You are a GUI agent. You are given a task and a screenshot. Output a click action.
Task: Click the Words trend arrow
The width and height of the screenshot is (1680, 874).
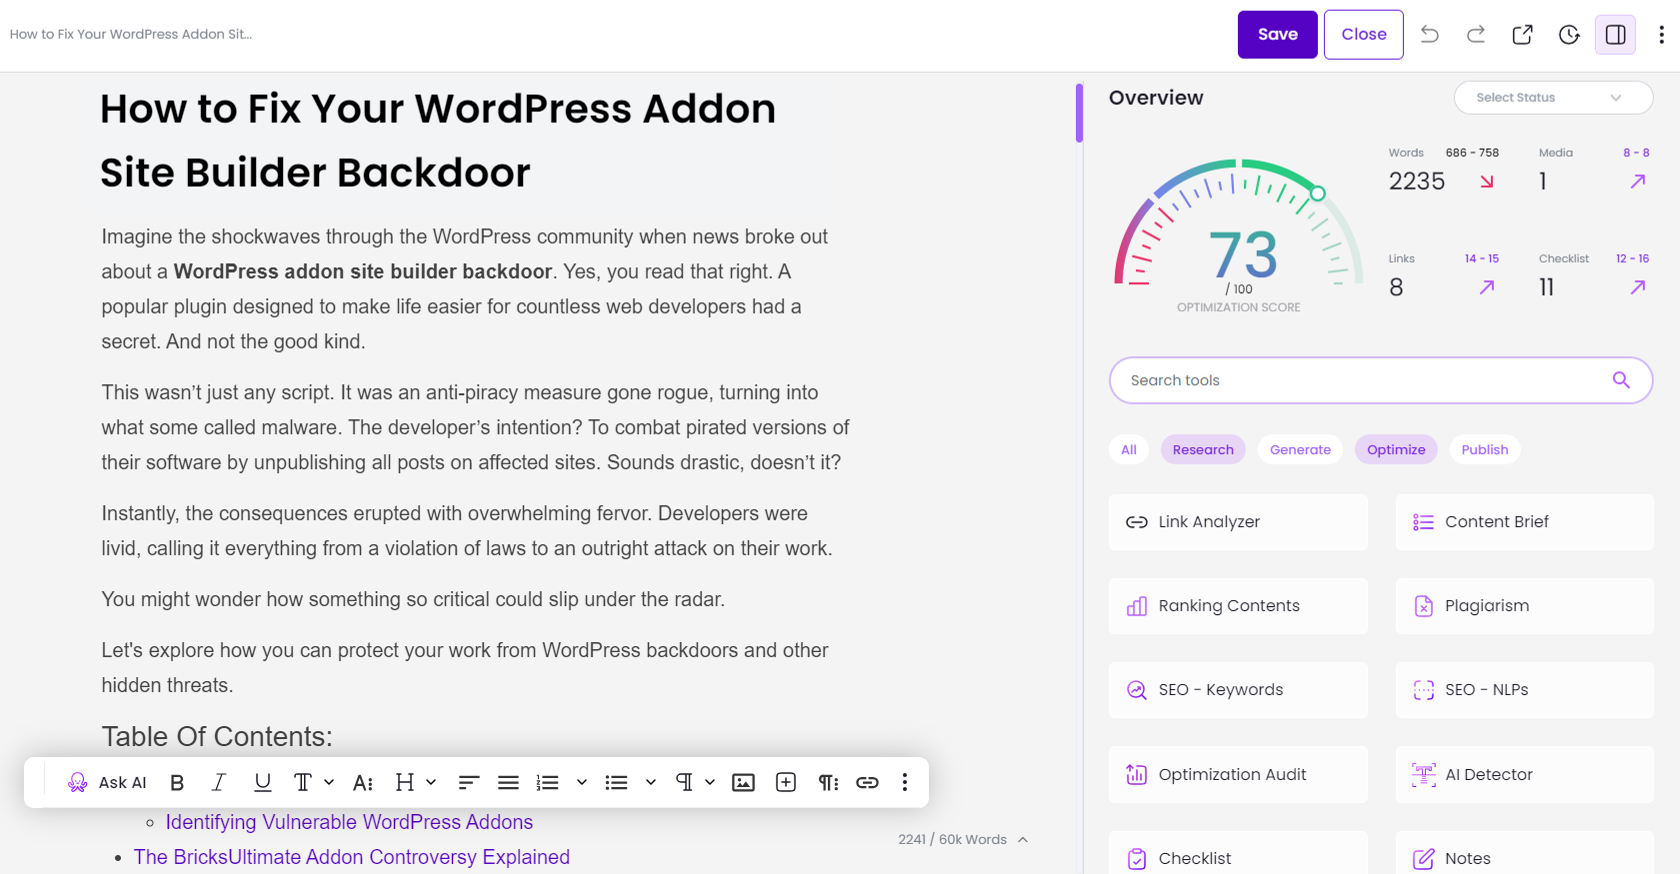pyautogui.click(x=1487, y=181)
